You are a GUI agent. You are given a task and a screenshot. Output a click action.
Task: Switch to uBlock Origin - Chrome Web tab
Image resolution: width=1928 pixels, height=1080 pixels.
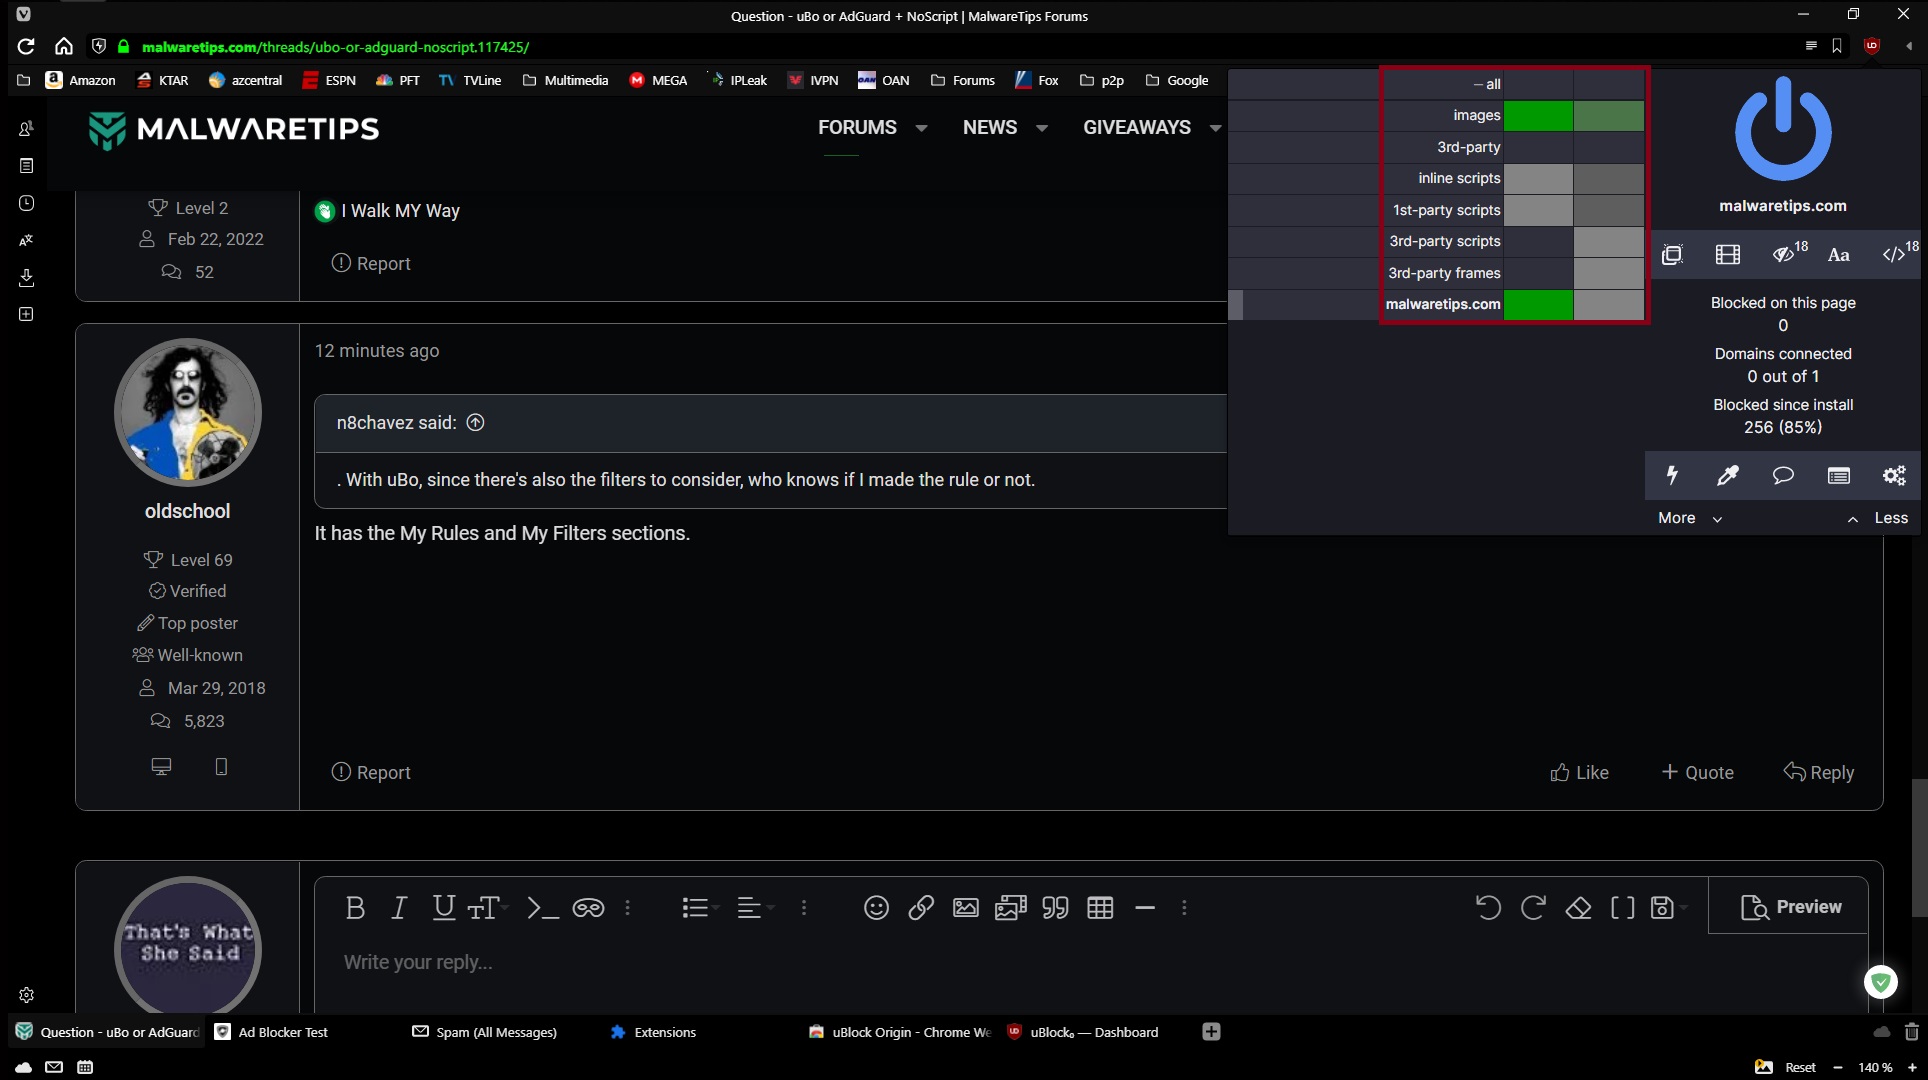point(899,1032)
